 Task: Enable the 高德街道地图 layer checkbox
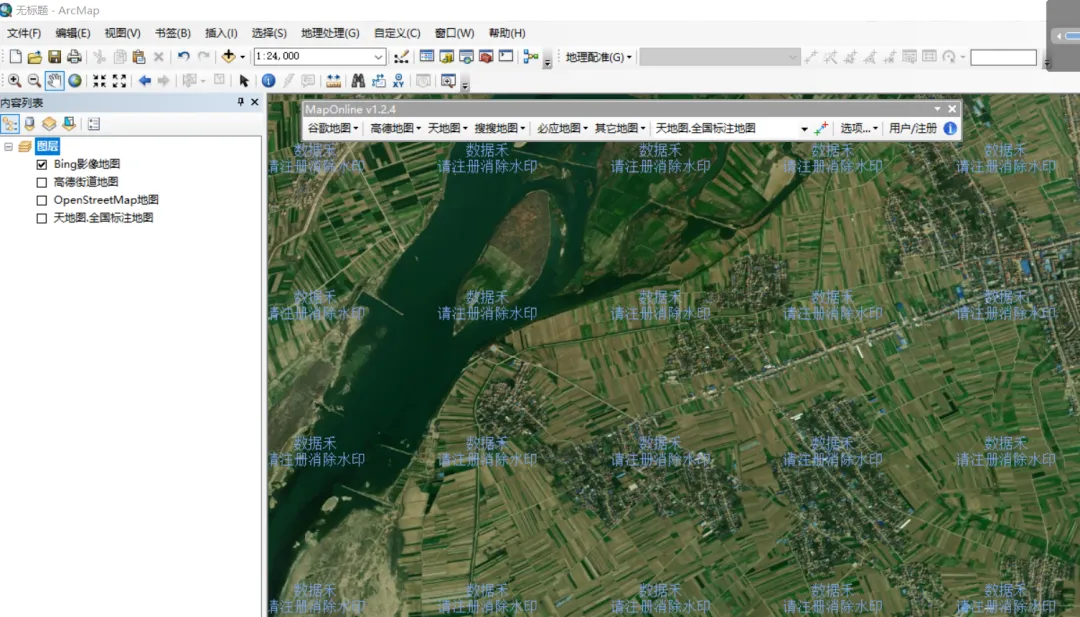(42, 182)
